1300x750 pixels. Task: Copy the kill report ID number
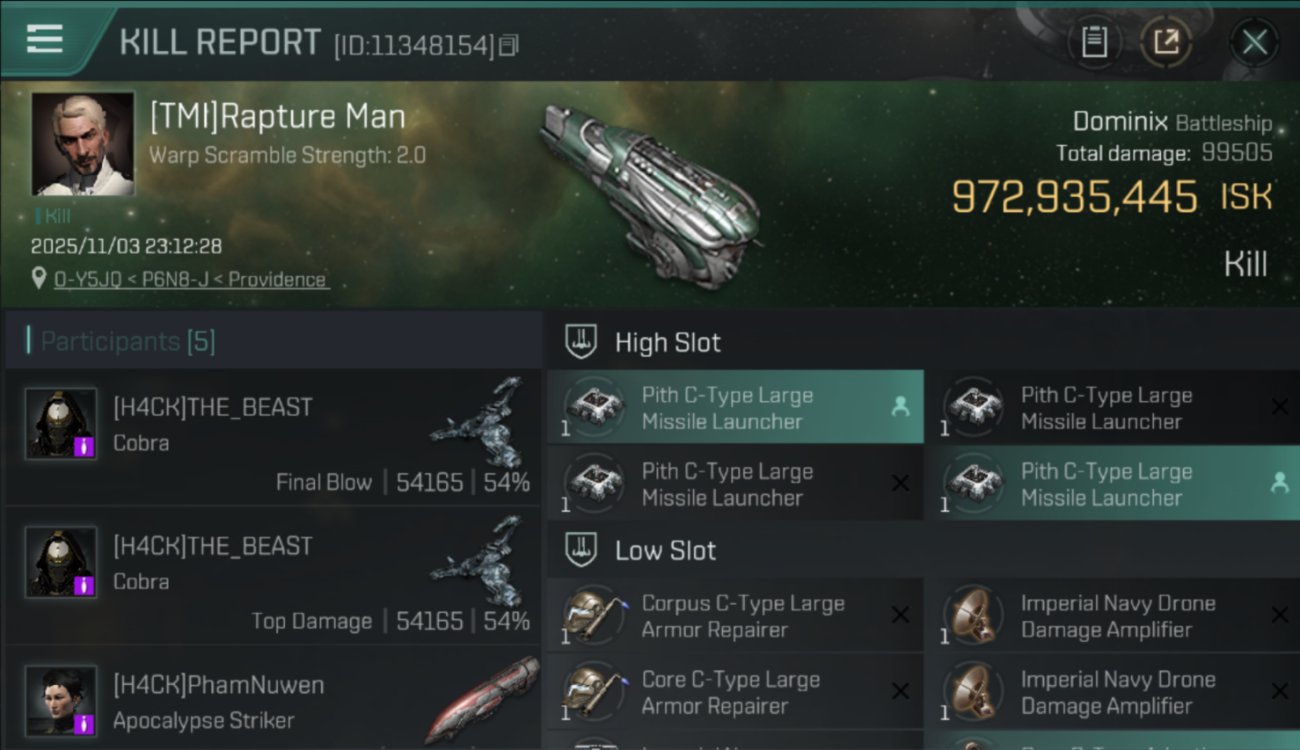click(x=509, y=45)
